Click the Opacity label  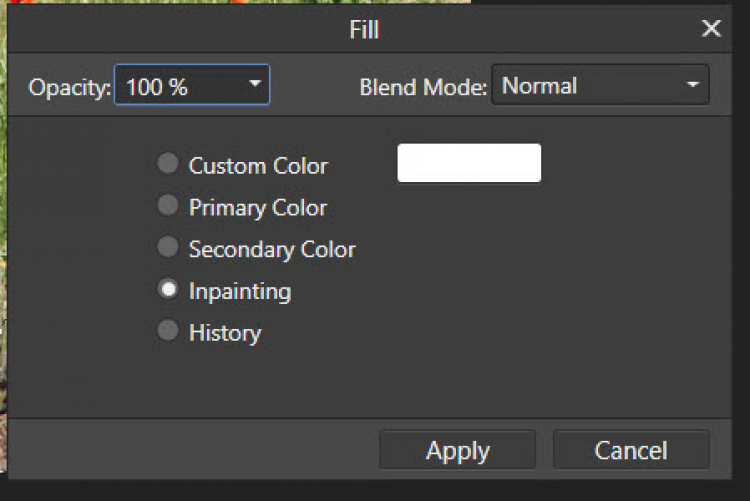tap(70, 88)
